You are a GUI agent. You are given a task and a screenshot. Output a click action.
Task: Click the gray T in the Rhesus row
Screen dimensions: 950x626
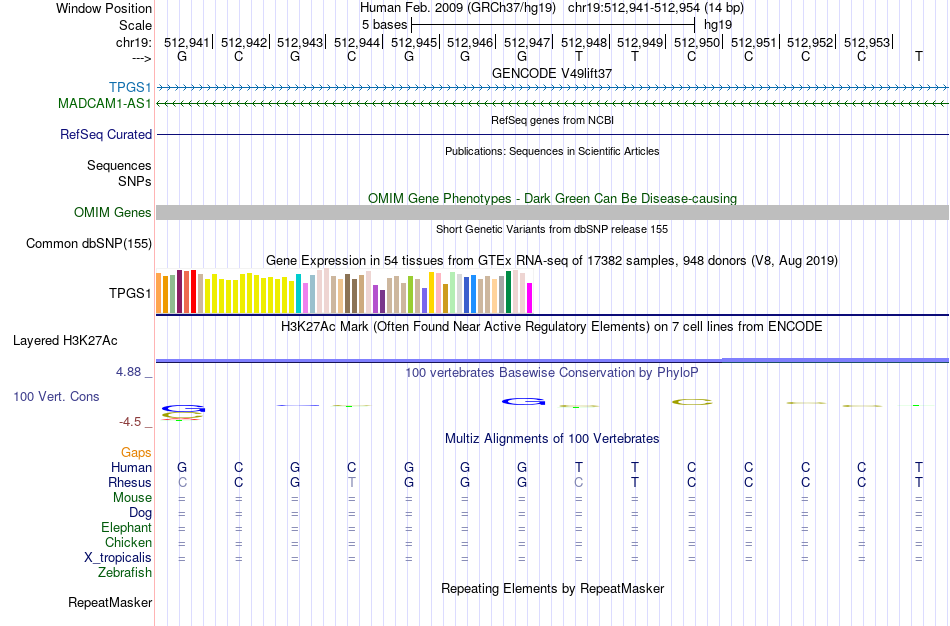click(351, 482)
